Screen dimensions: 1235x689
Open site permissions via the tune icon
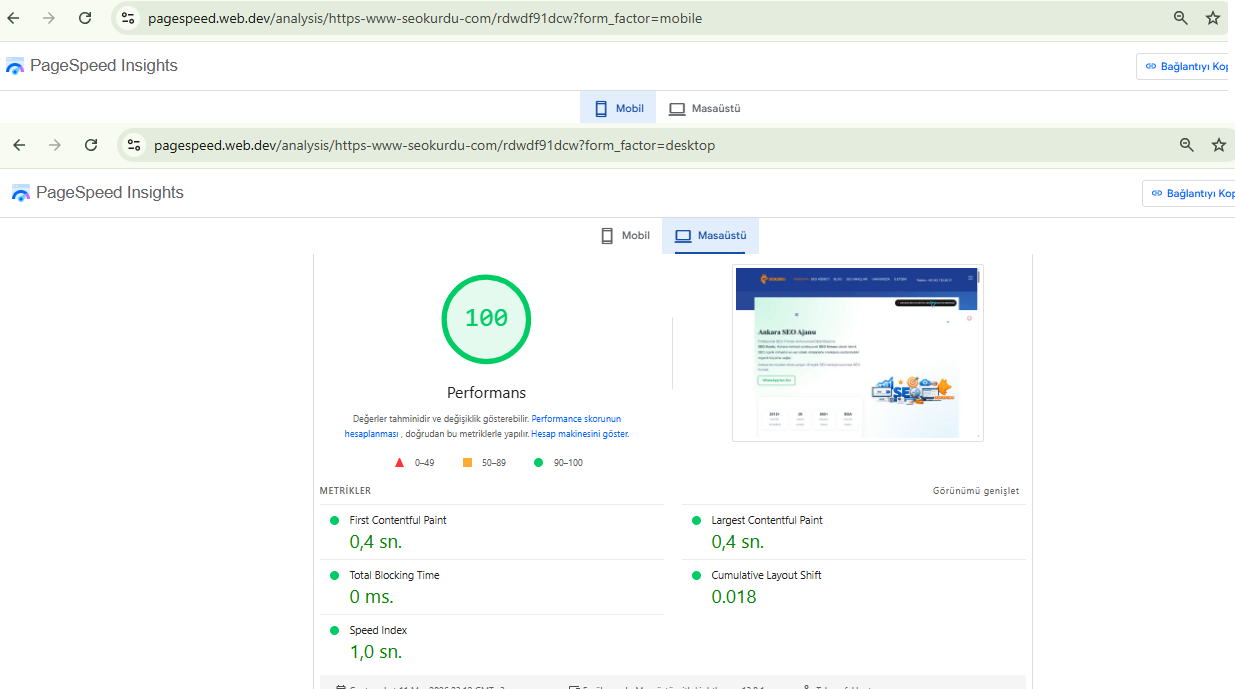pyautogui.click(x=134, y=145)
